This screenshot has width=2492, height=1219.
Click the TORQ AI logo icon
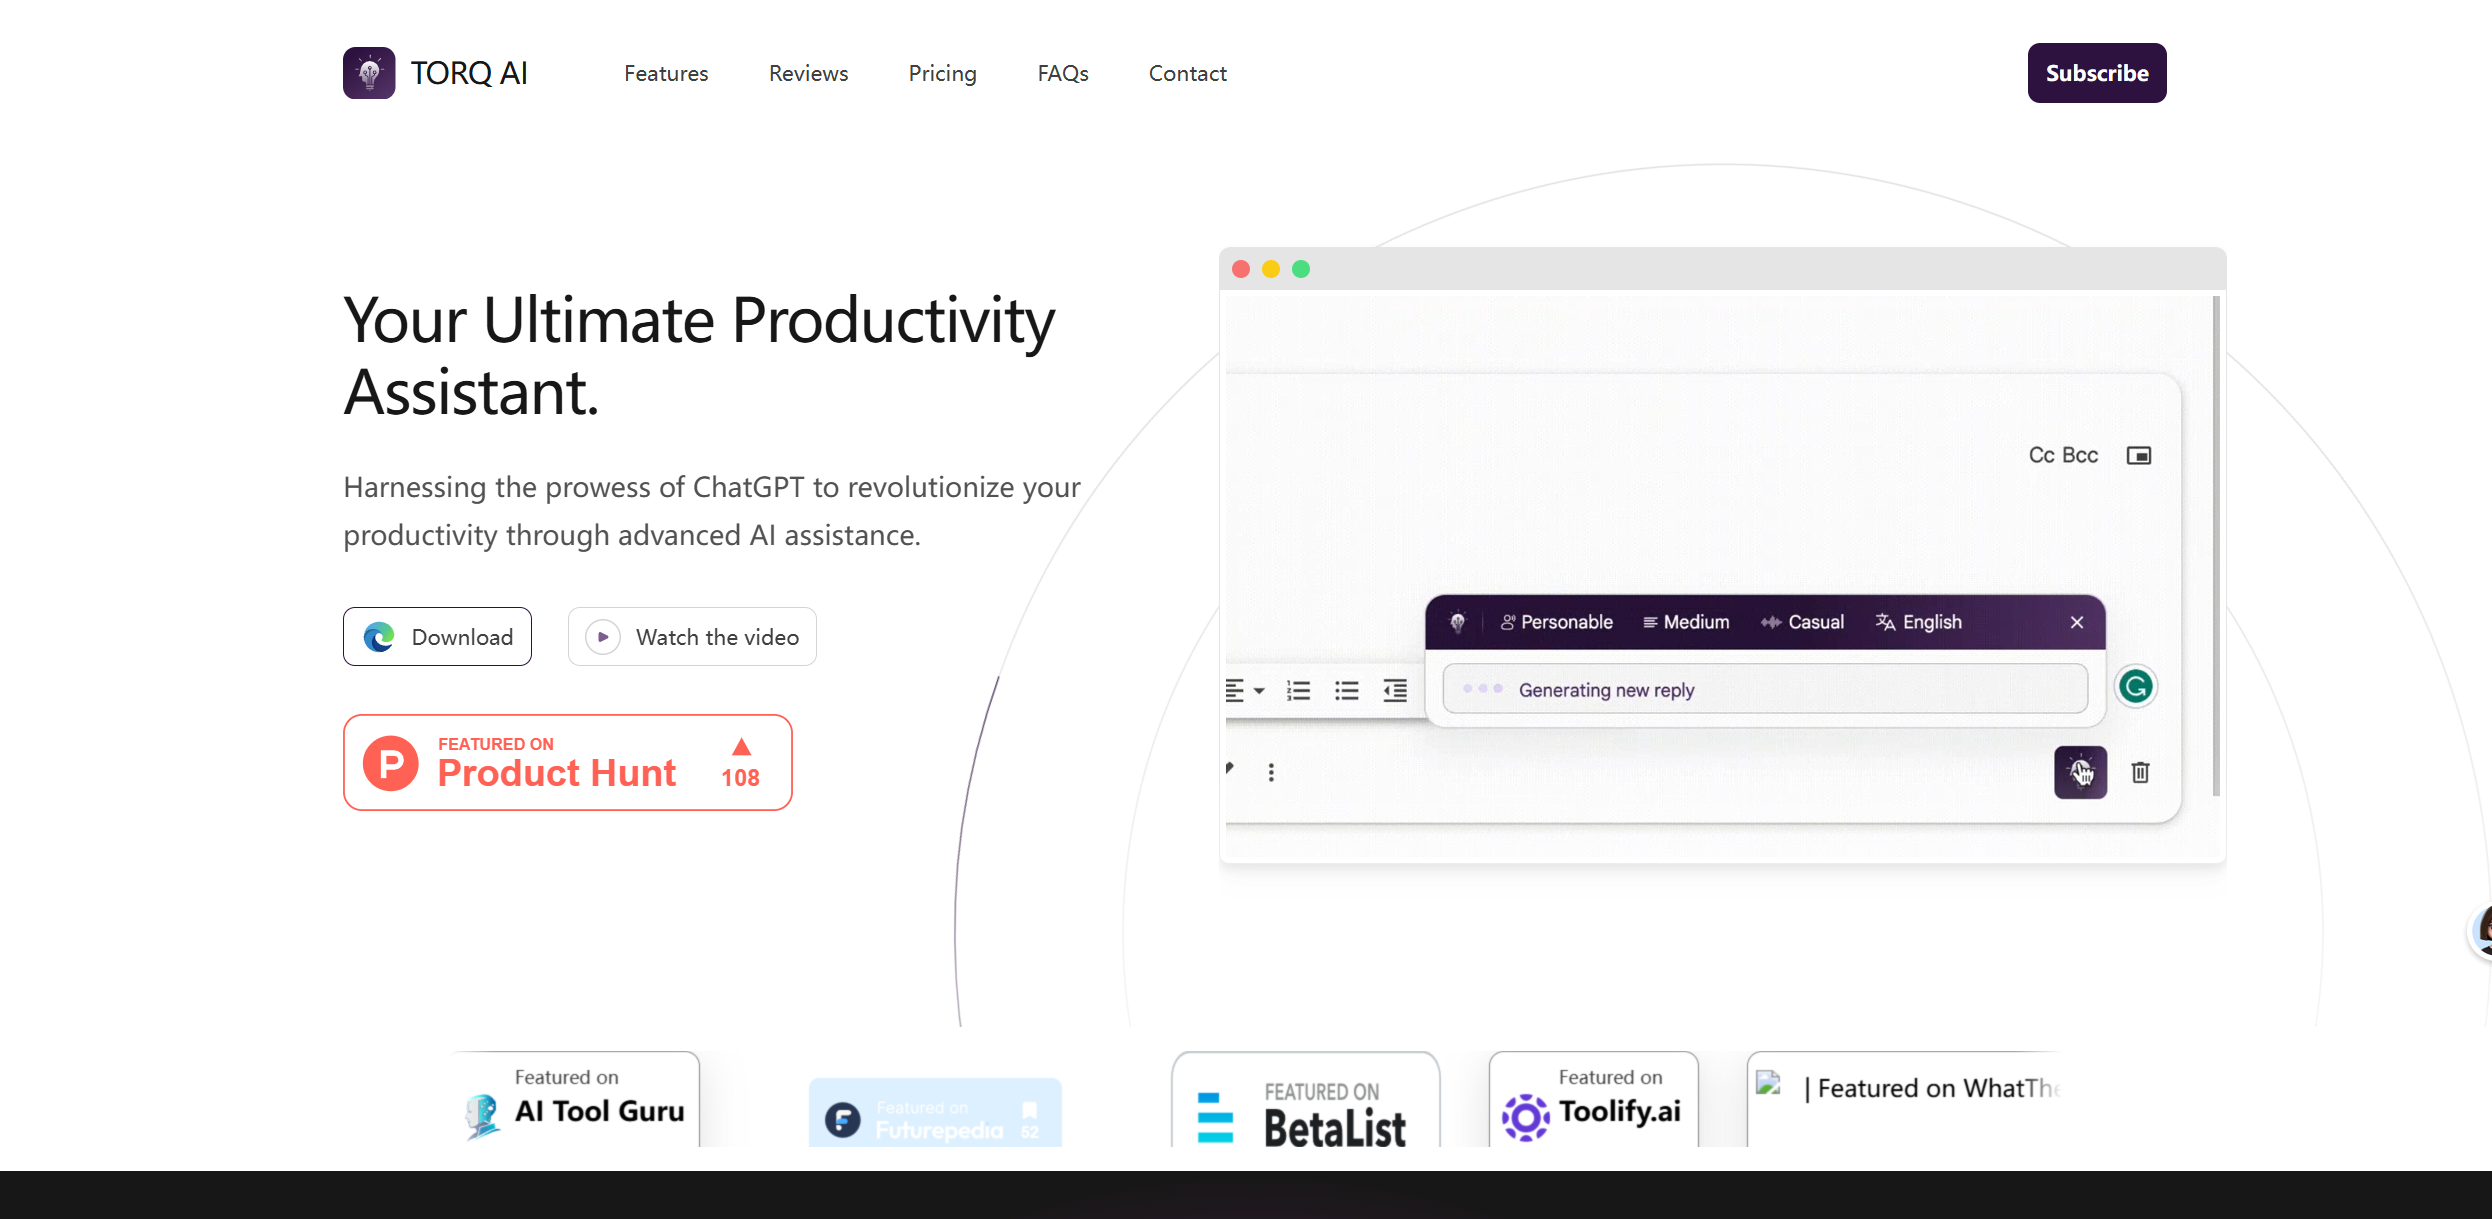click(369, 73)
